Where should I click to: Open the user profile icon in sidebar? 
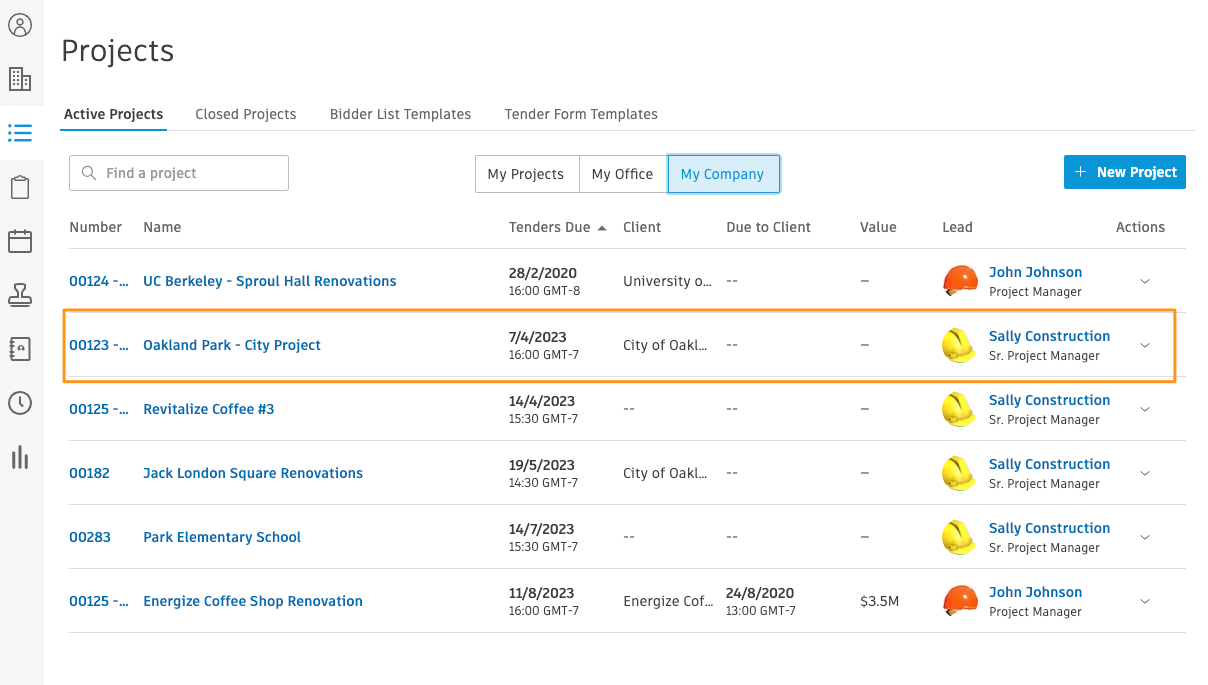coord(21,25)
